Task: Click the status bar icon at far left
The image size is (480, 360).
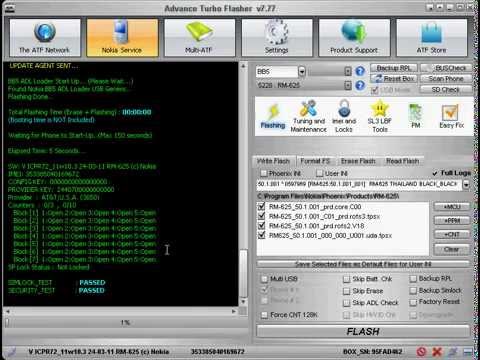Action: pos(11,351)
